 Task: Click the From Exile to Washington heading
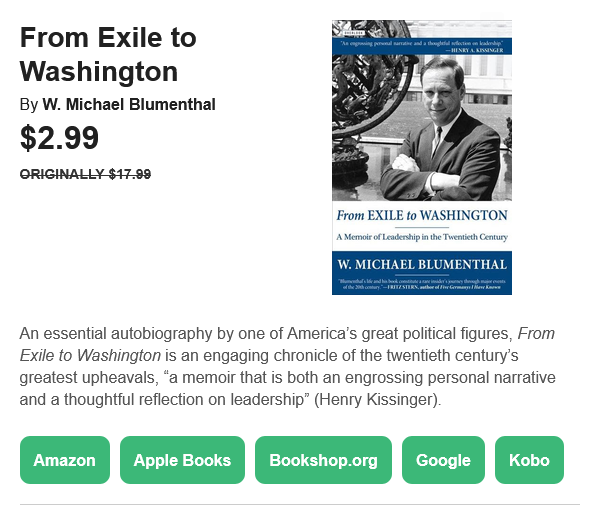click(108, 54)
